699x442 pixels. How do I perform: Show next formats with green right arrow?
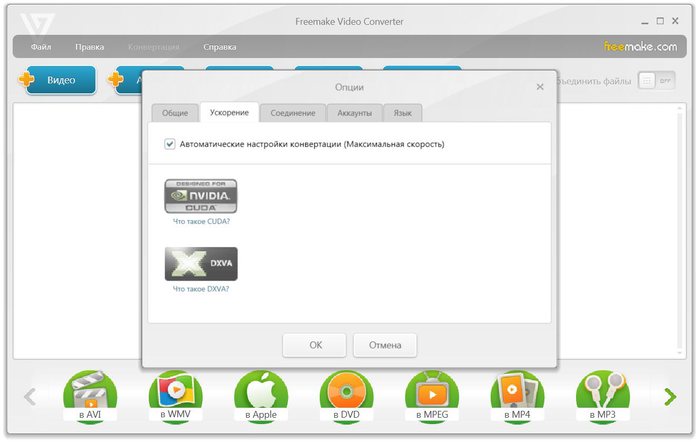670,397
